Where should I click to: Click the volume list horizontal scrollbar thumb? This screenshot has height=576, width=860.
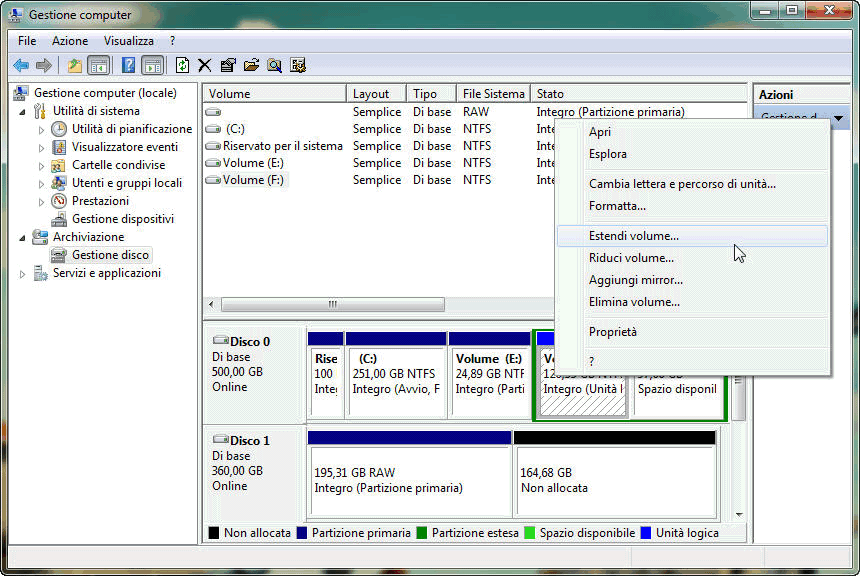point(332,304)
